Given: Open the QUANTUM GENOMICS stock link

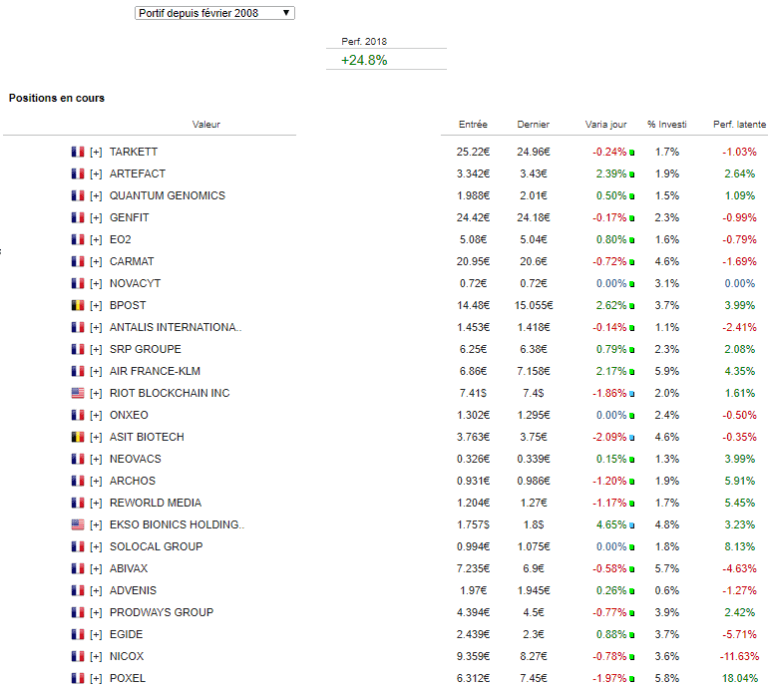Looking at the screenshot, I should click(167, 196).
